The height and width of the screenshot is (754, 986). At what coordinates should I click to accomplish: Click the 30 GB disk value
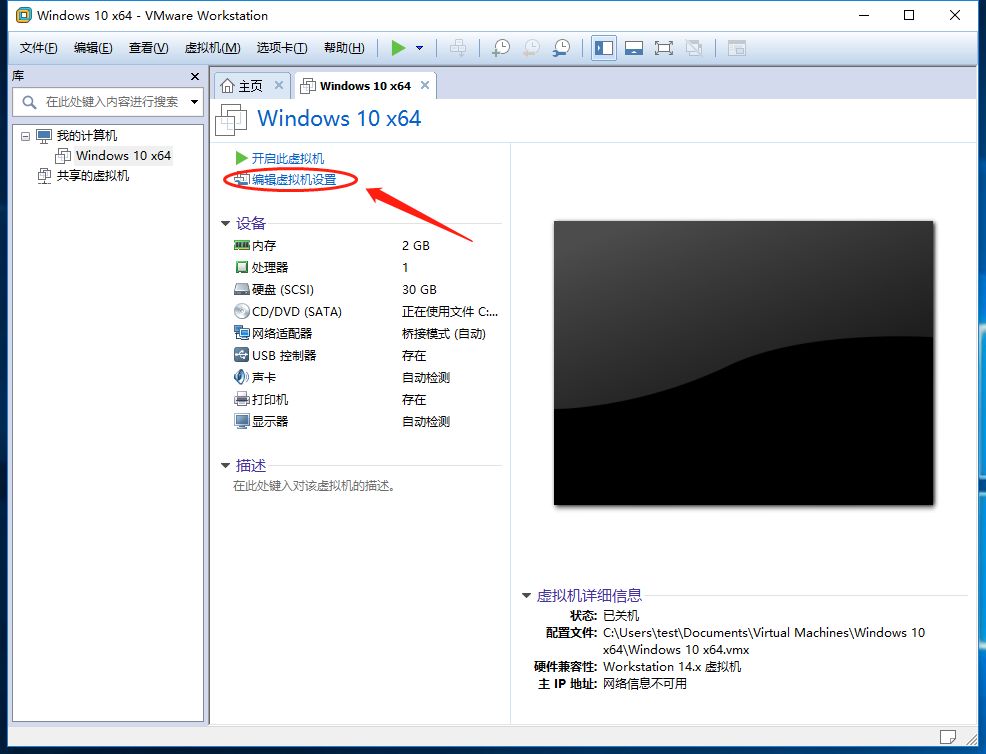coord(419,290)
